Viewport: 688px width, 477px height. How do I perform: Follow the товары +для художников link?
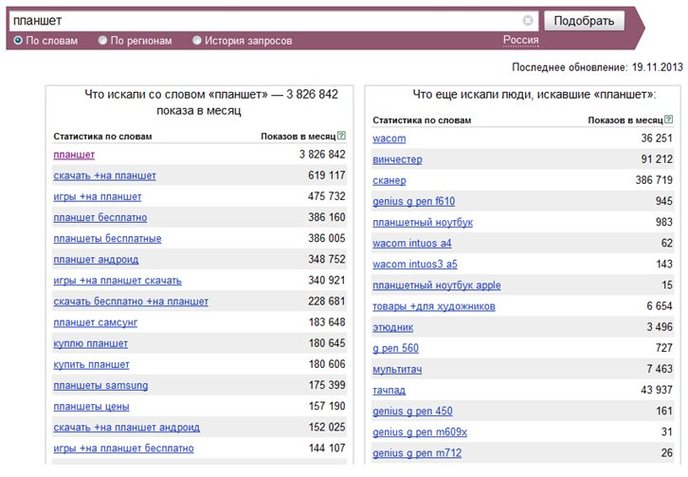pyautogui.click(x=434, y=306)
